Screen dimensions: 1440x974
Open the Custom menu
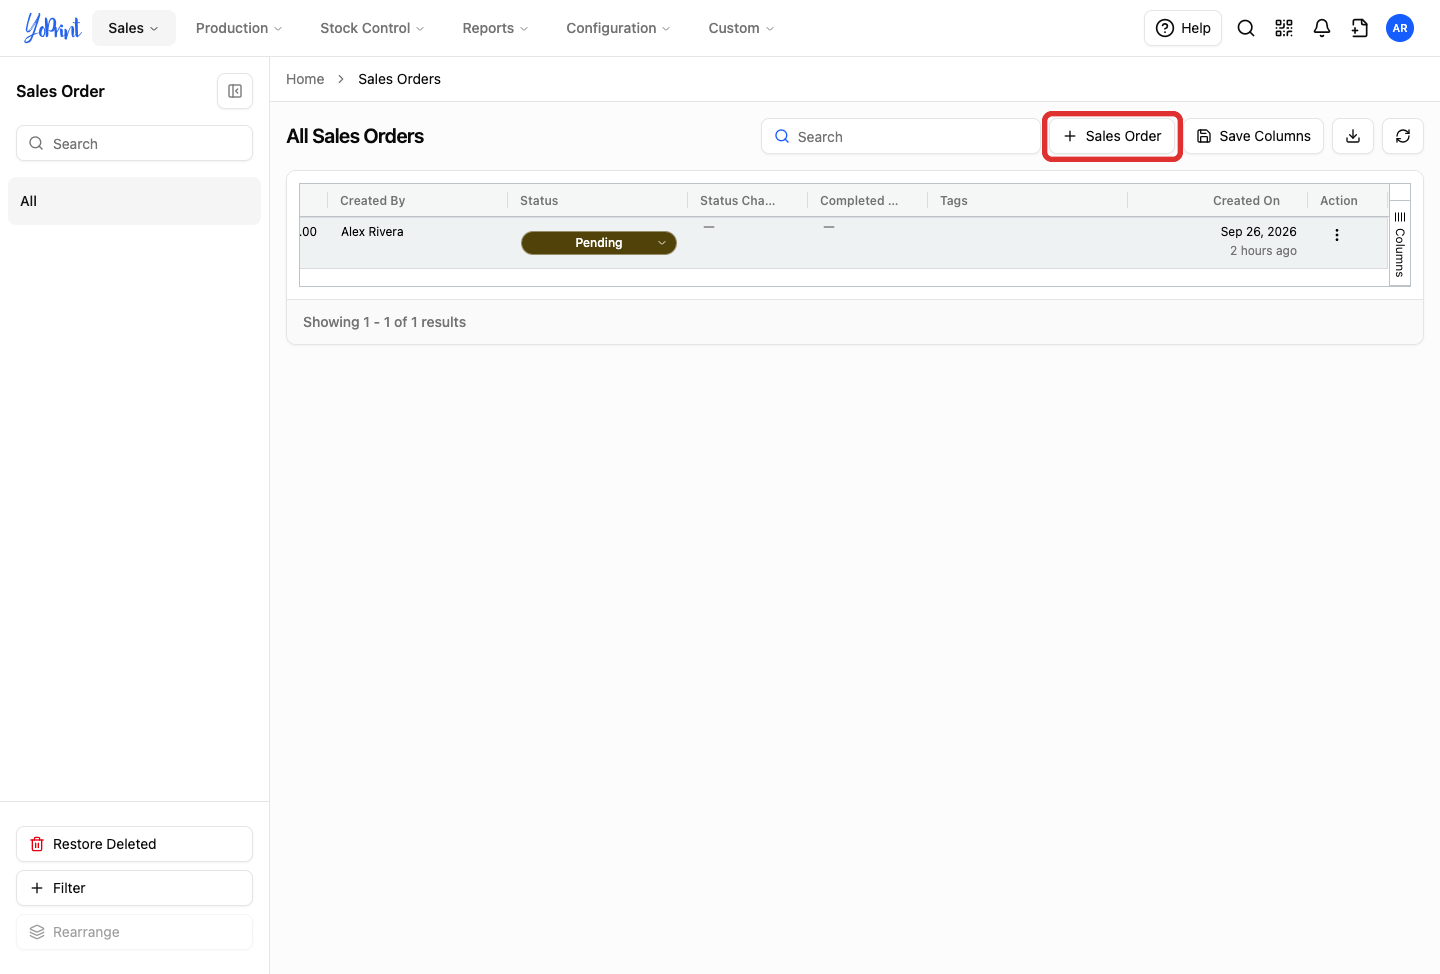[741, 28]
